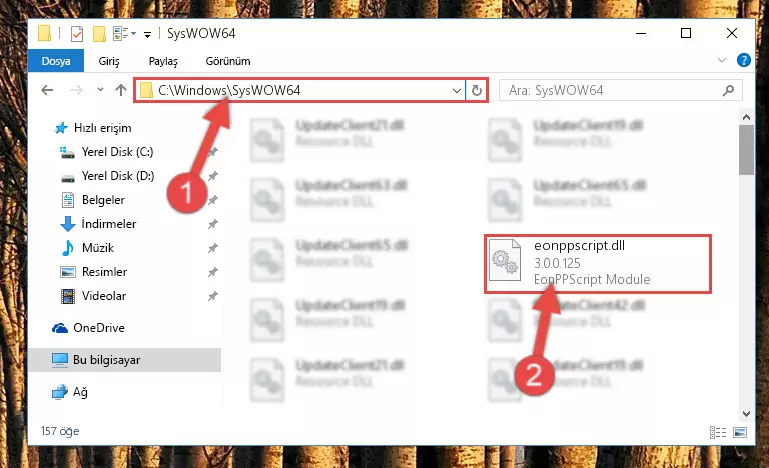Refresh the SysWOW64 folder view
Viewport: 769px width, 468px height.
476,90
